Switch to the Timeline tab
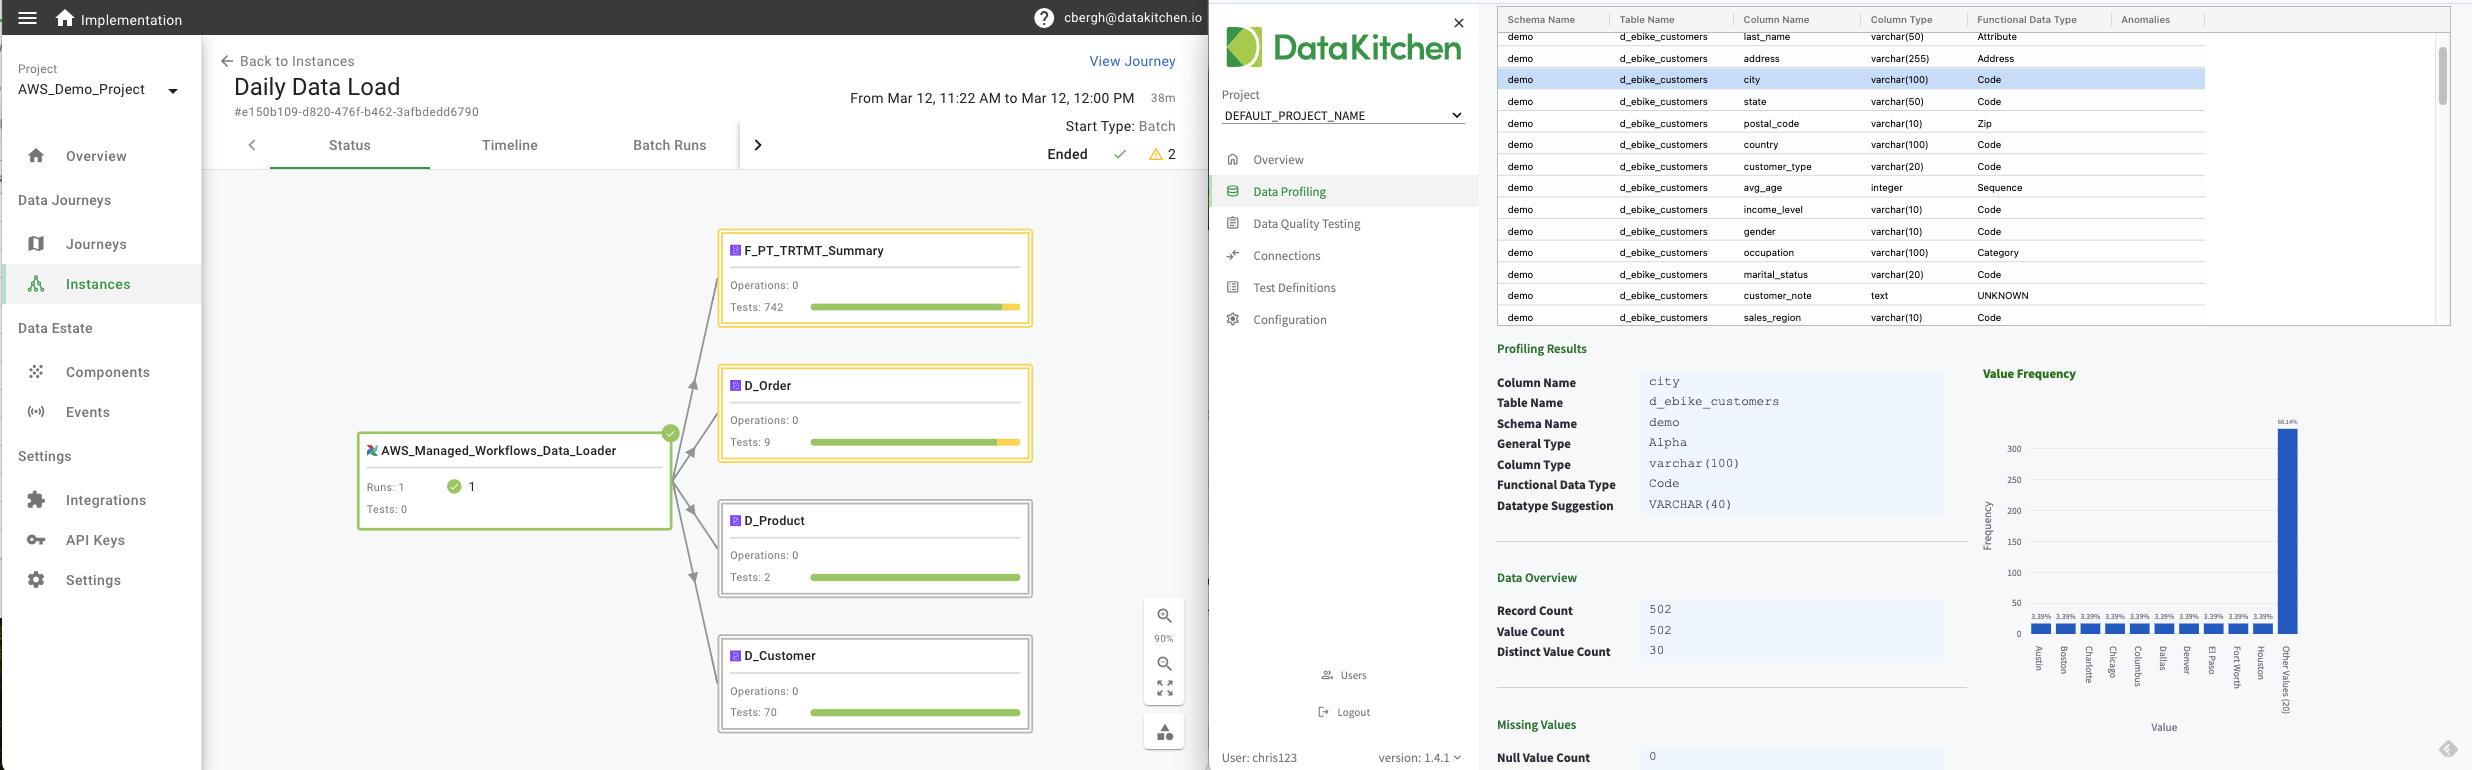This screenshot has width=2472, height=770. pyautogui.click(x=509, y=145)
